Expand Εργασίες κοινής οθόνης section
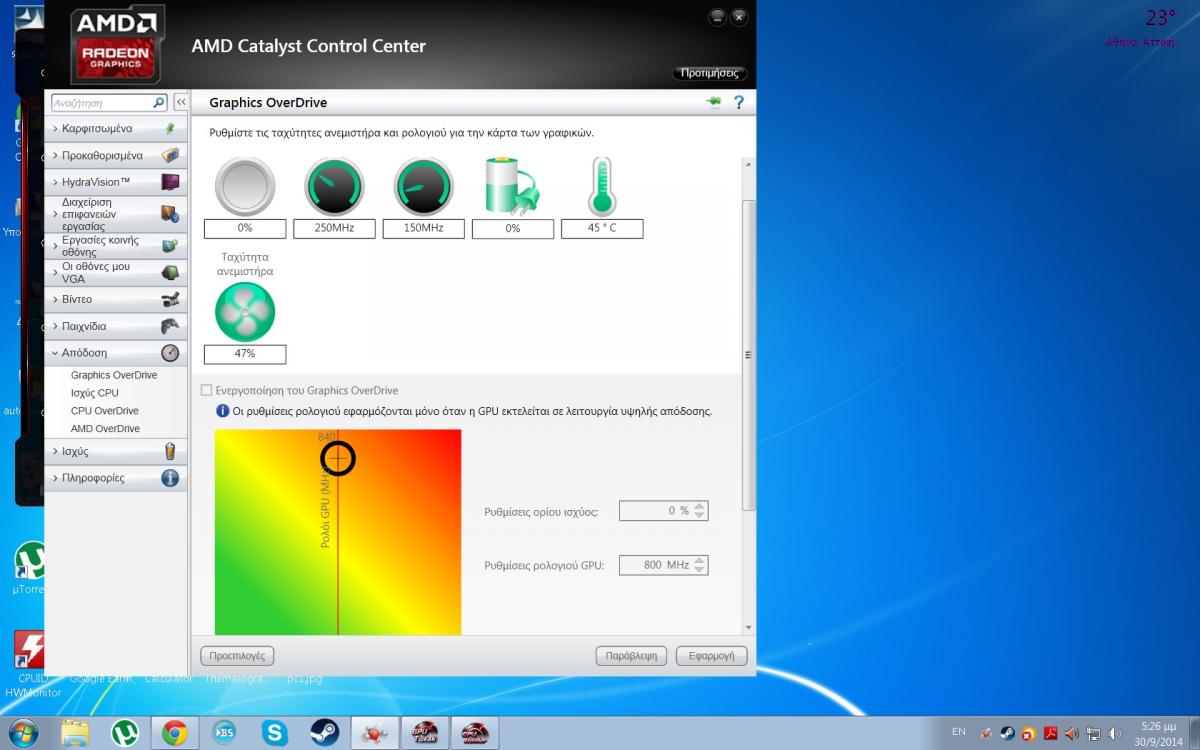 point(116,246)
